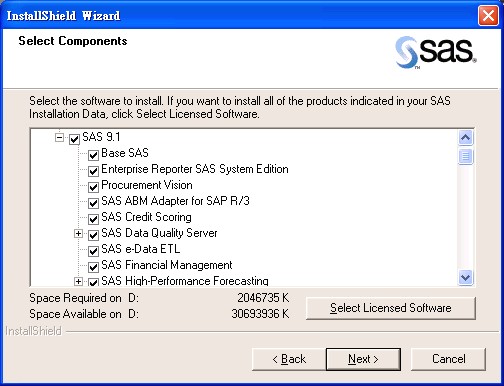
Task: Uncheck the SAS Financial Management checkbox
Action: [x=93, y=267]
